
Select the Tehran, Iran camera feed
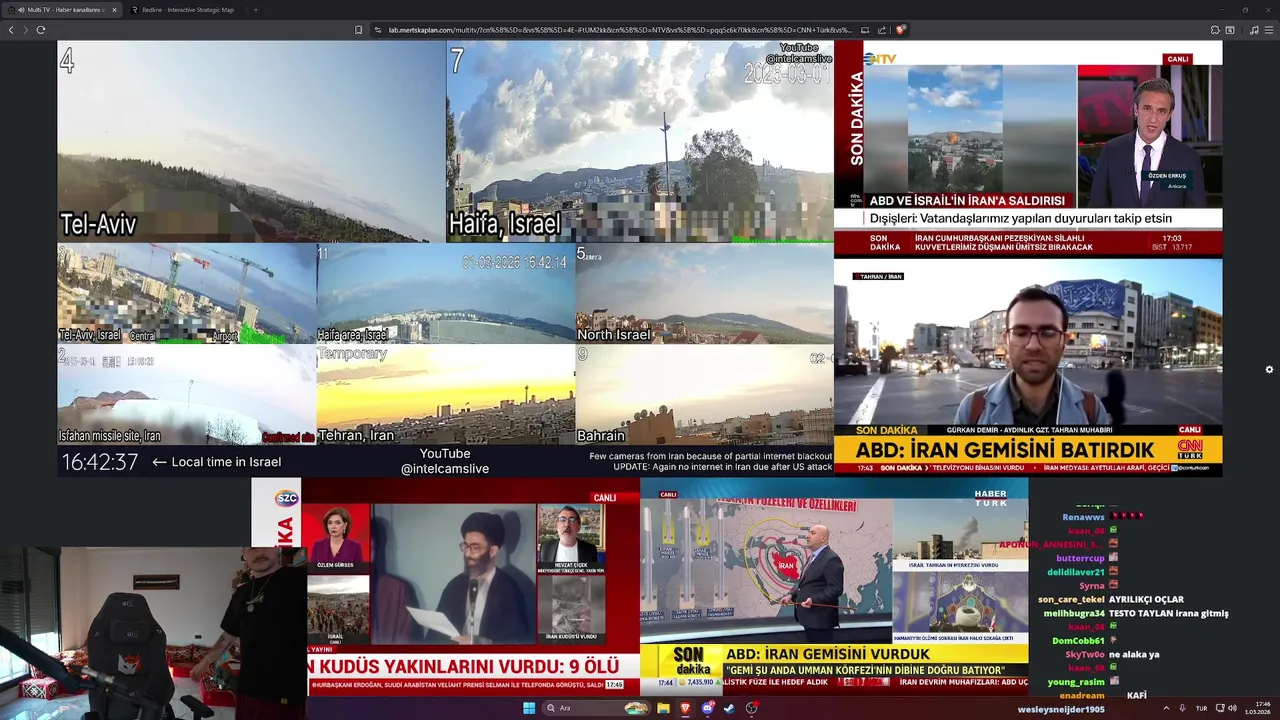[x=446, y=395]
